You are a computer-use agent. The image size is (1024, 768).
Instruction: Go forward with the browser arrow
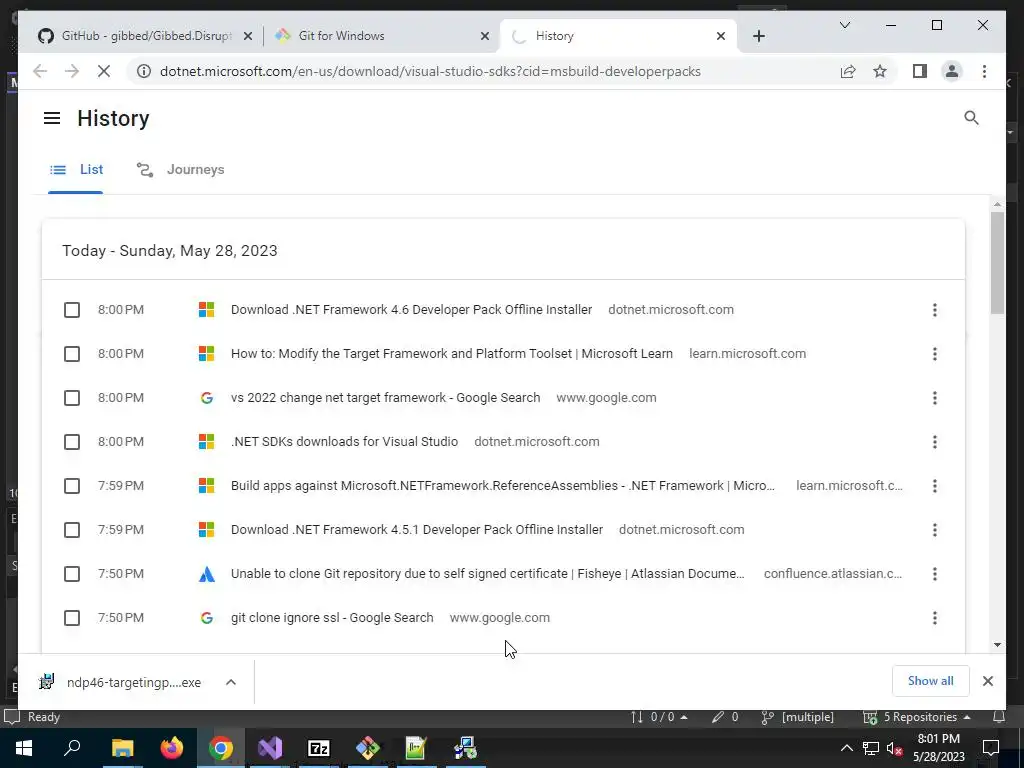(72, 71)
